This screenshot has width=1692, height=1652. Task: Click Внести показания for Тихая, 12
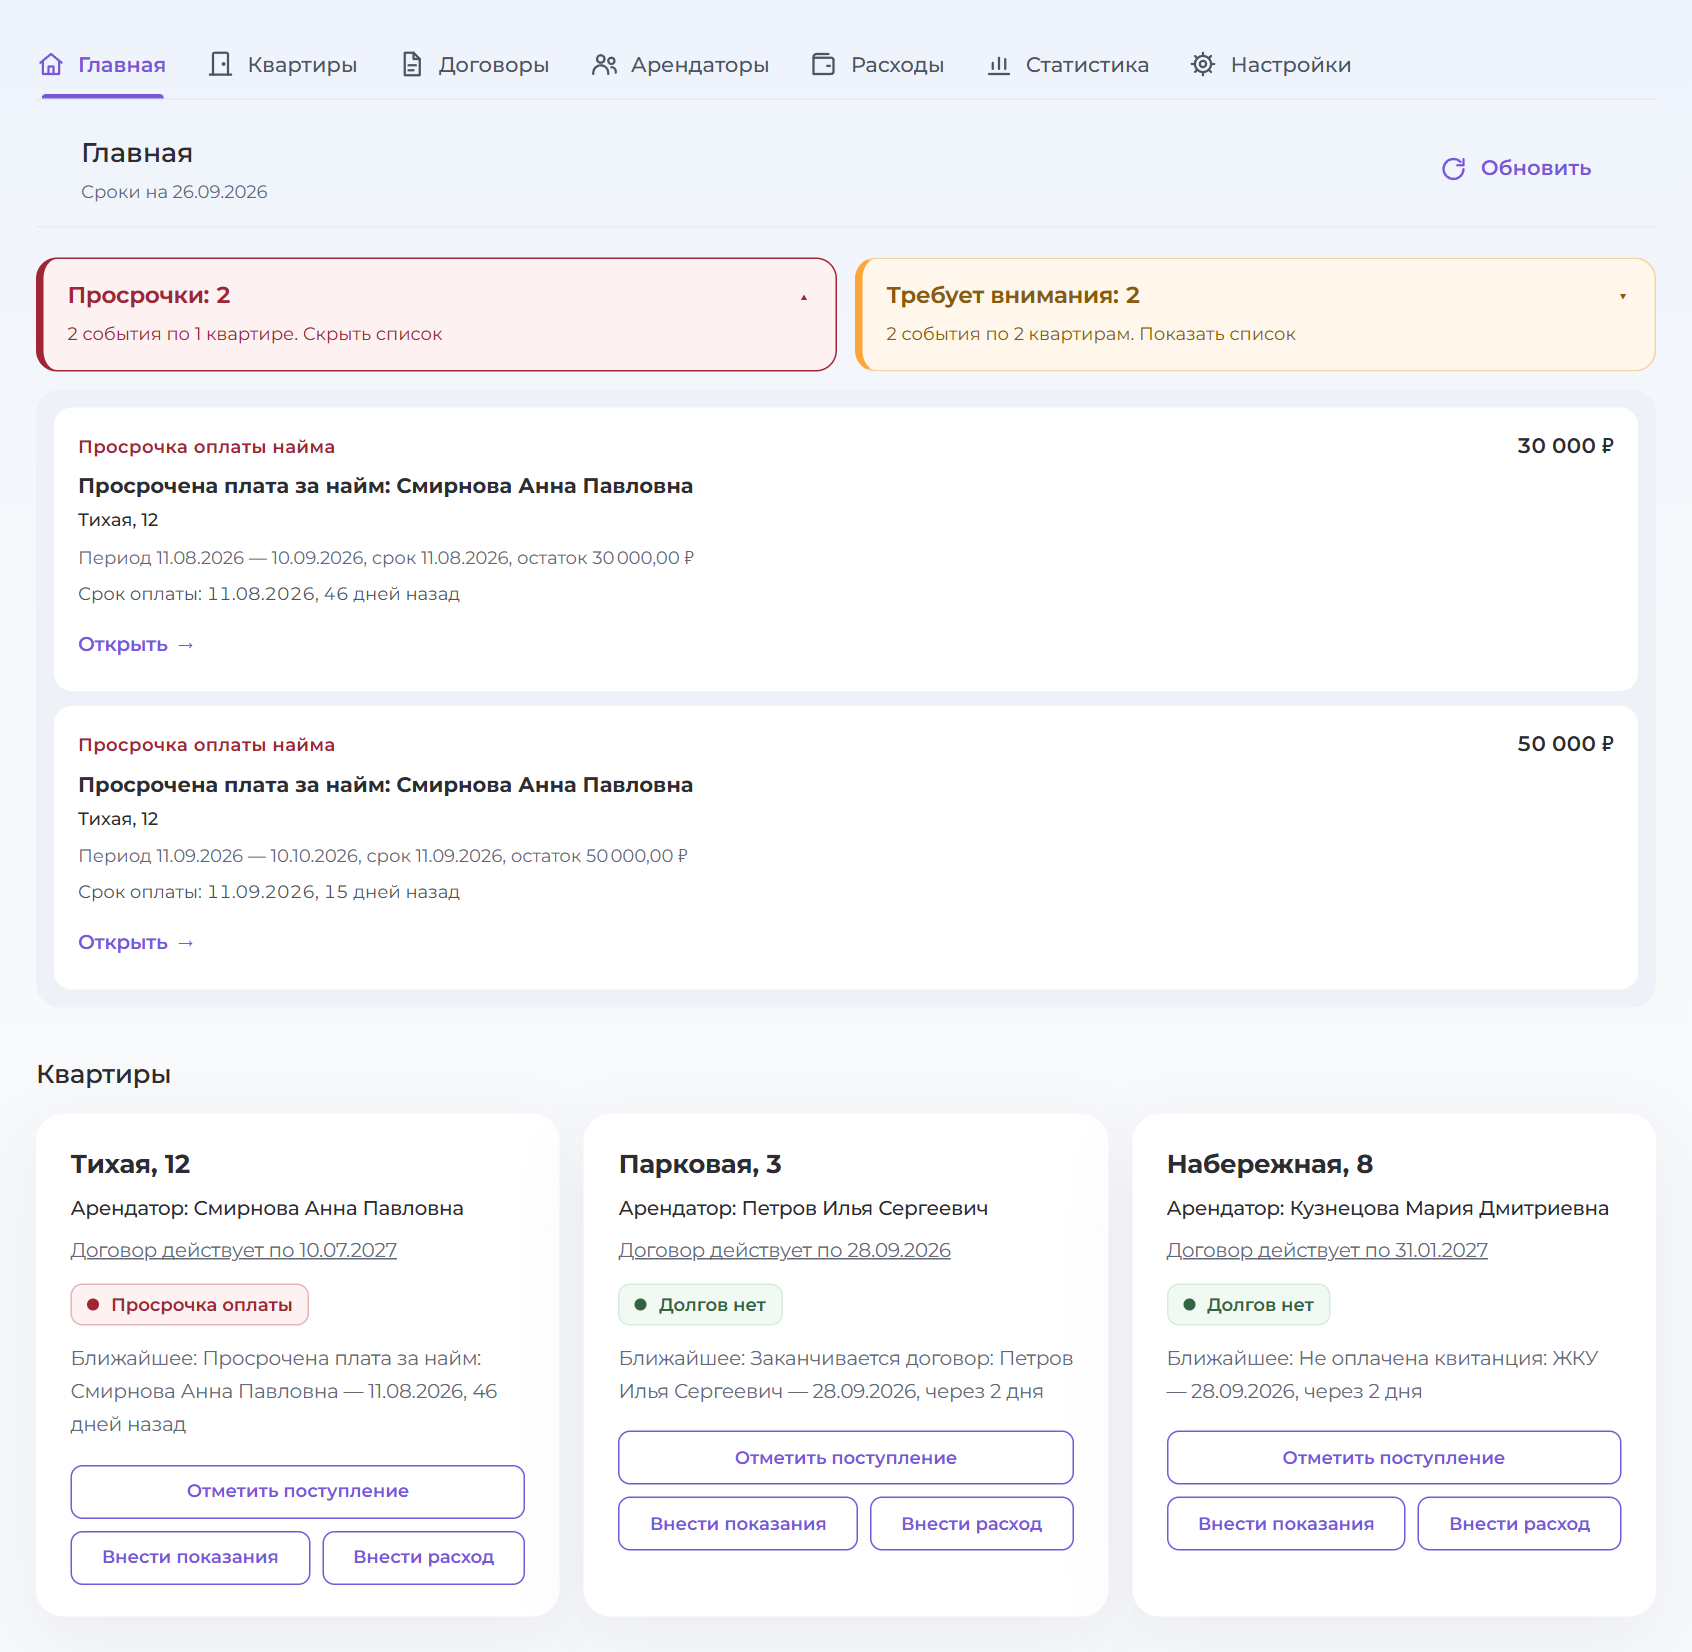coord(190,1558)
